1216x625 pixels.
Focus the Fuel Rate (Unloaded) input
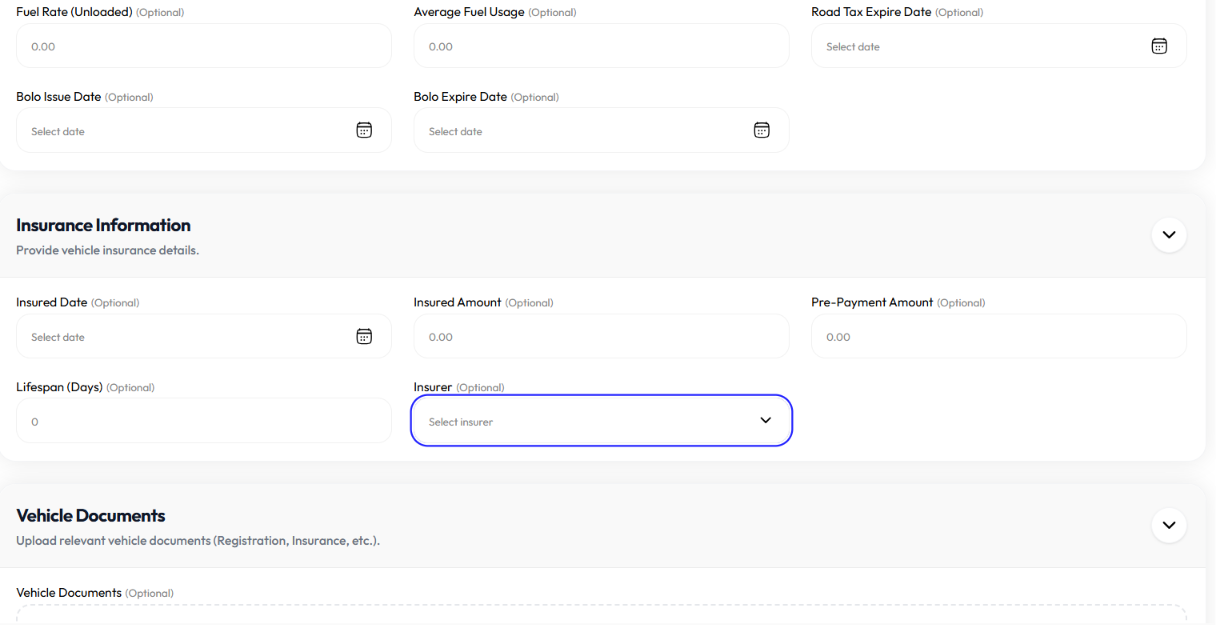204,46
